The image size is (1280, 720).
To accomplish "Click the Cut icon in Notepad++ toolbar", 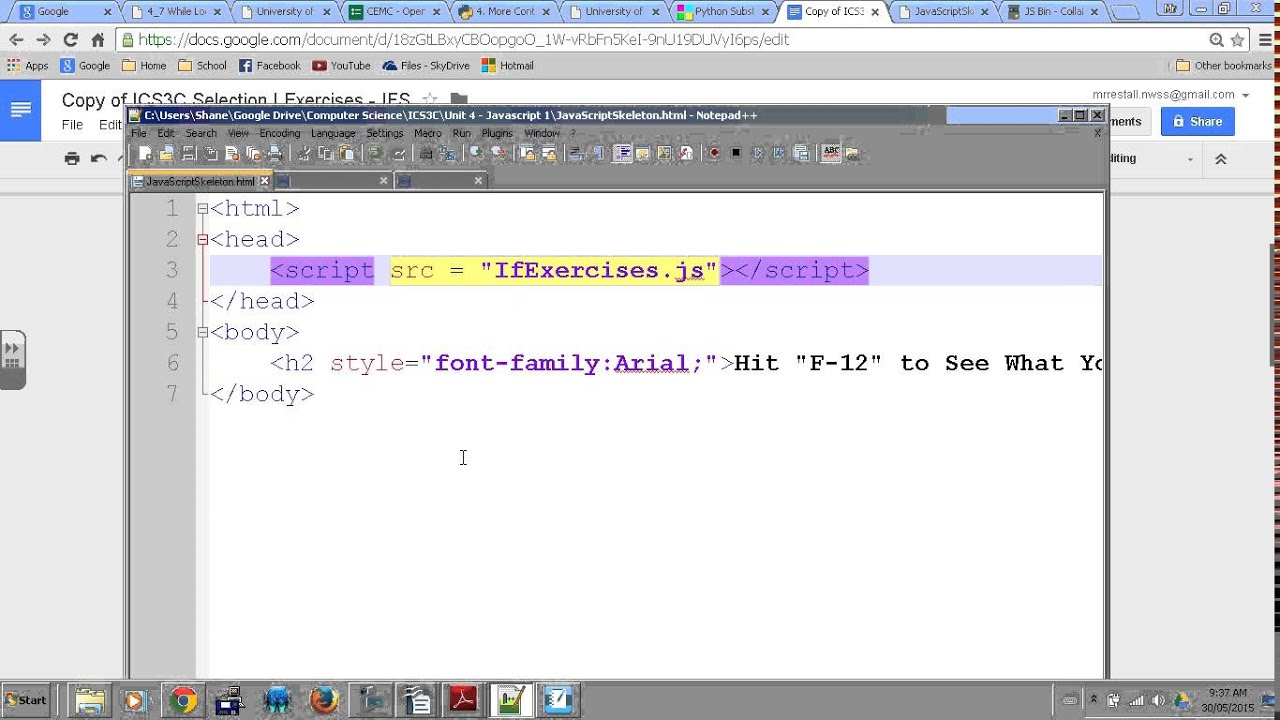I will [305, 153].
